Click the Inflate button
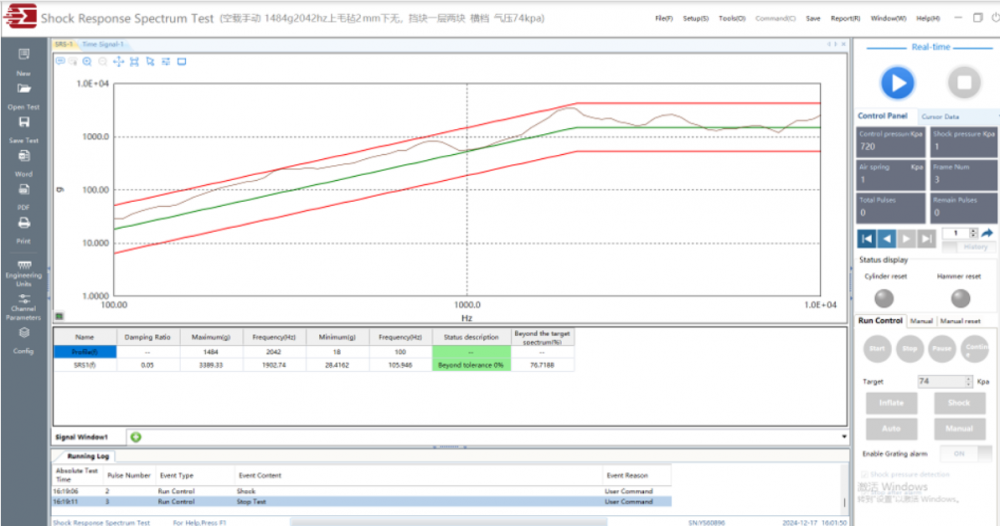Screen dimensions: 1000x526 pos(891,403)
